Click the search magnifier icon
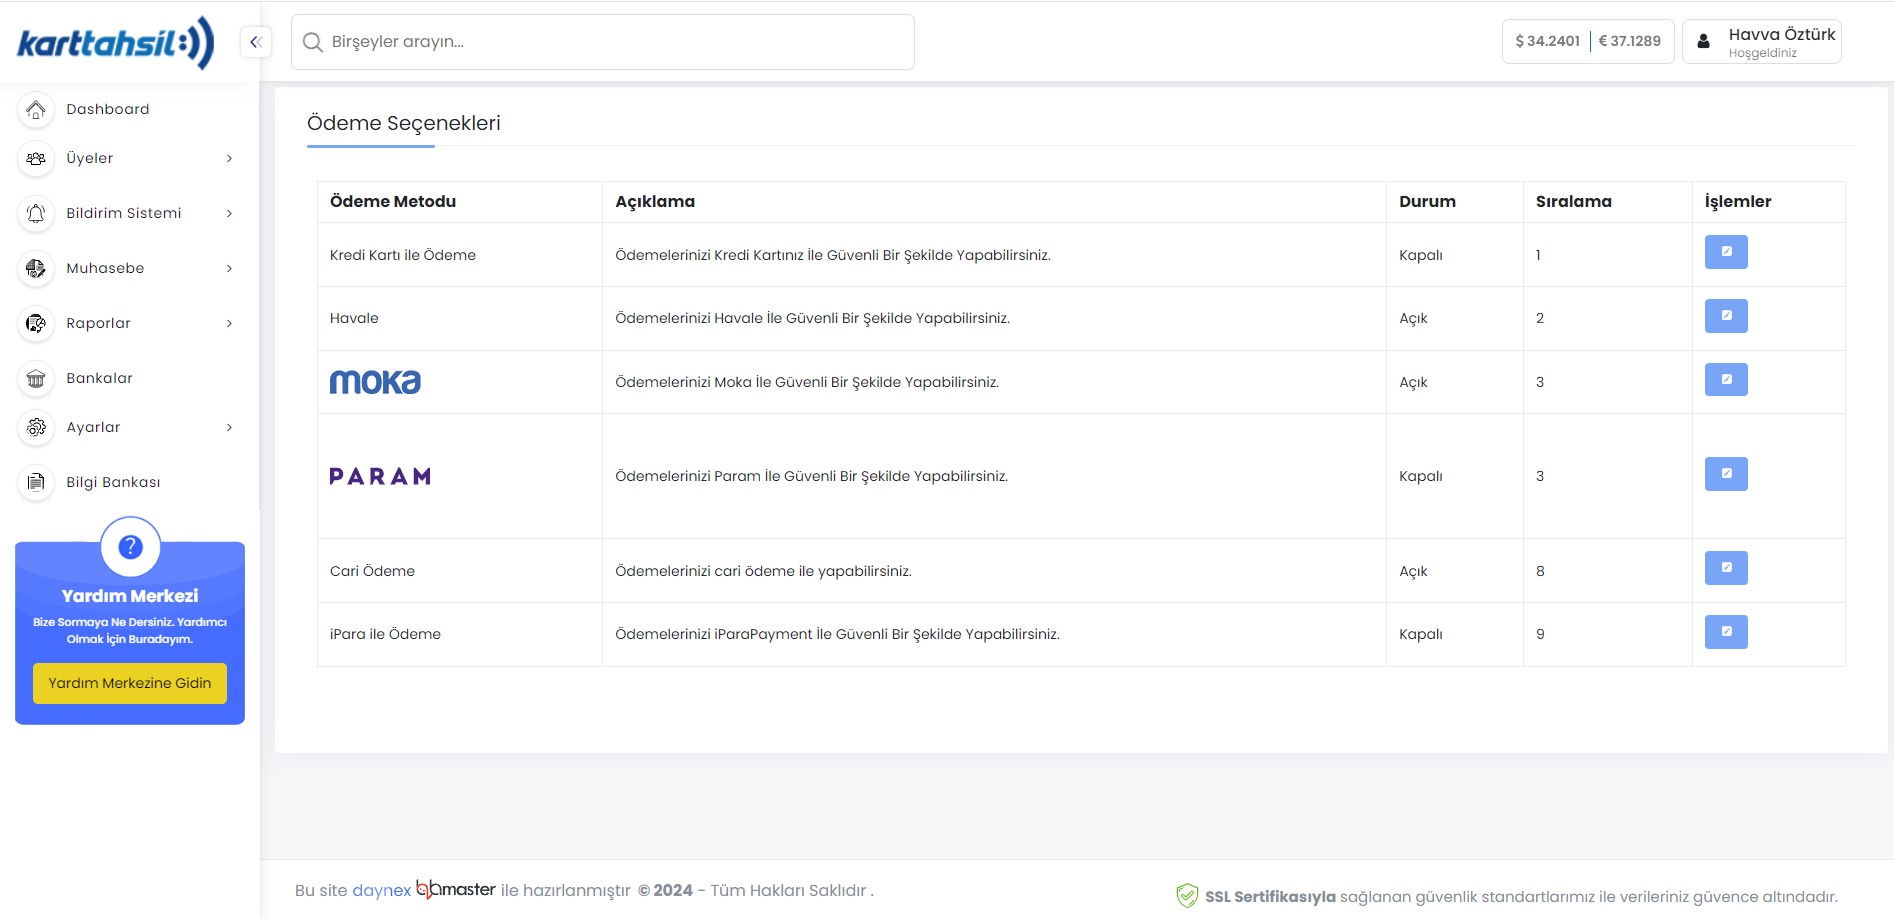This screenshot has height=919, width=1894. coord(313,42)
